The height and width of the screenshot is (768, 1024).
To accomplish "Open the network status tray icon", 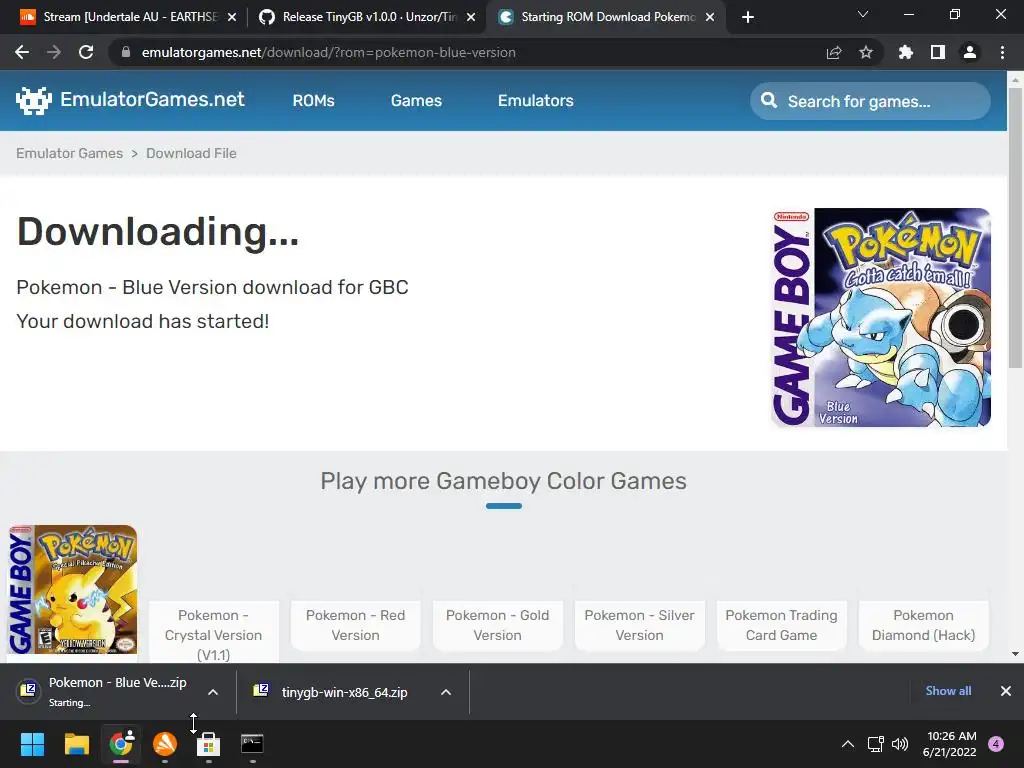I will (875, 744).
